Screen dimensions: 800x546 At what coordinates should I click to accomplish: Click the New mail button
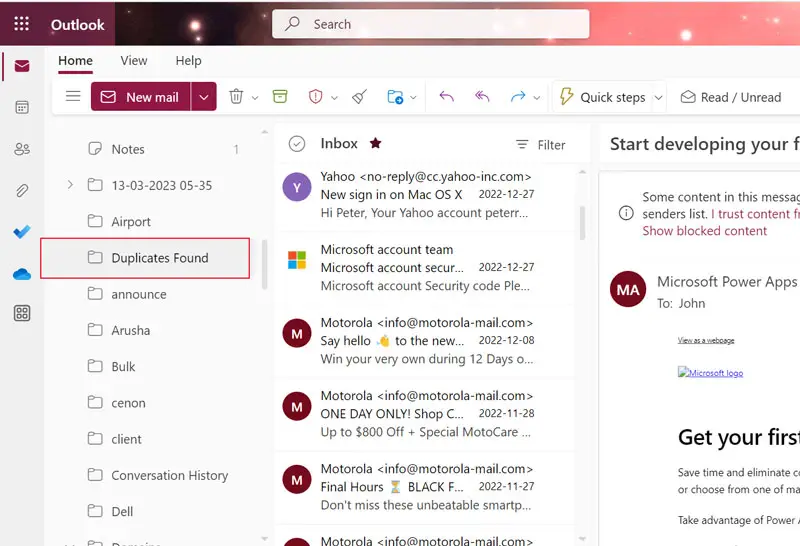(x=141, y=96)
